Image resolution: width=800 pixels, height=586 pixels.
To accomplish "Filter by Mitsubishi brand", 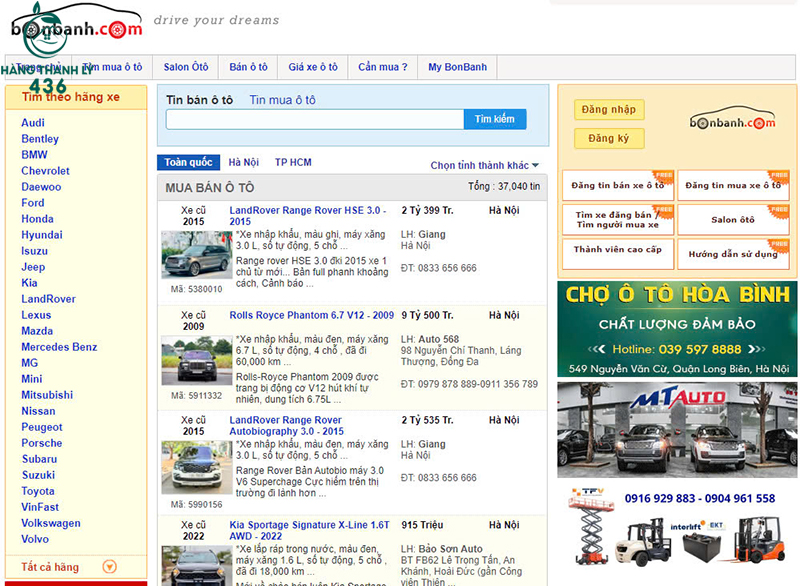I will pyautogui.click(x=47, y=395).
